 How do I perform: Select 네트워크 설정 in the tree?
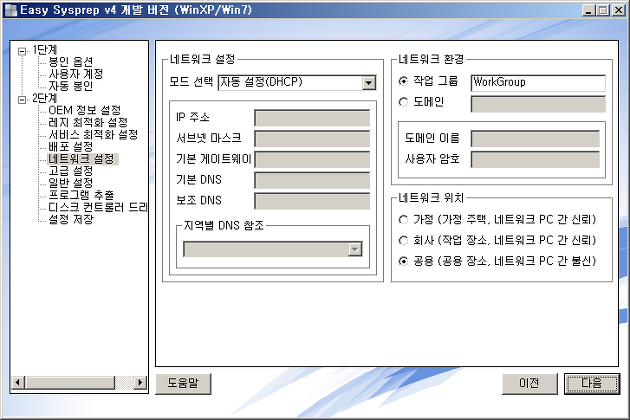[x=82, y=159]
